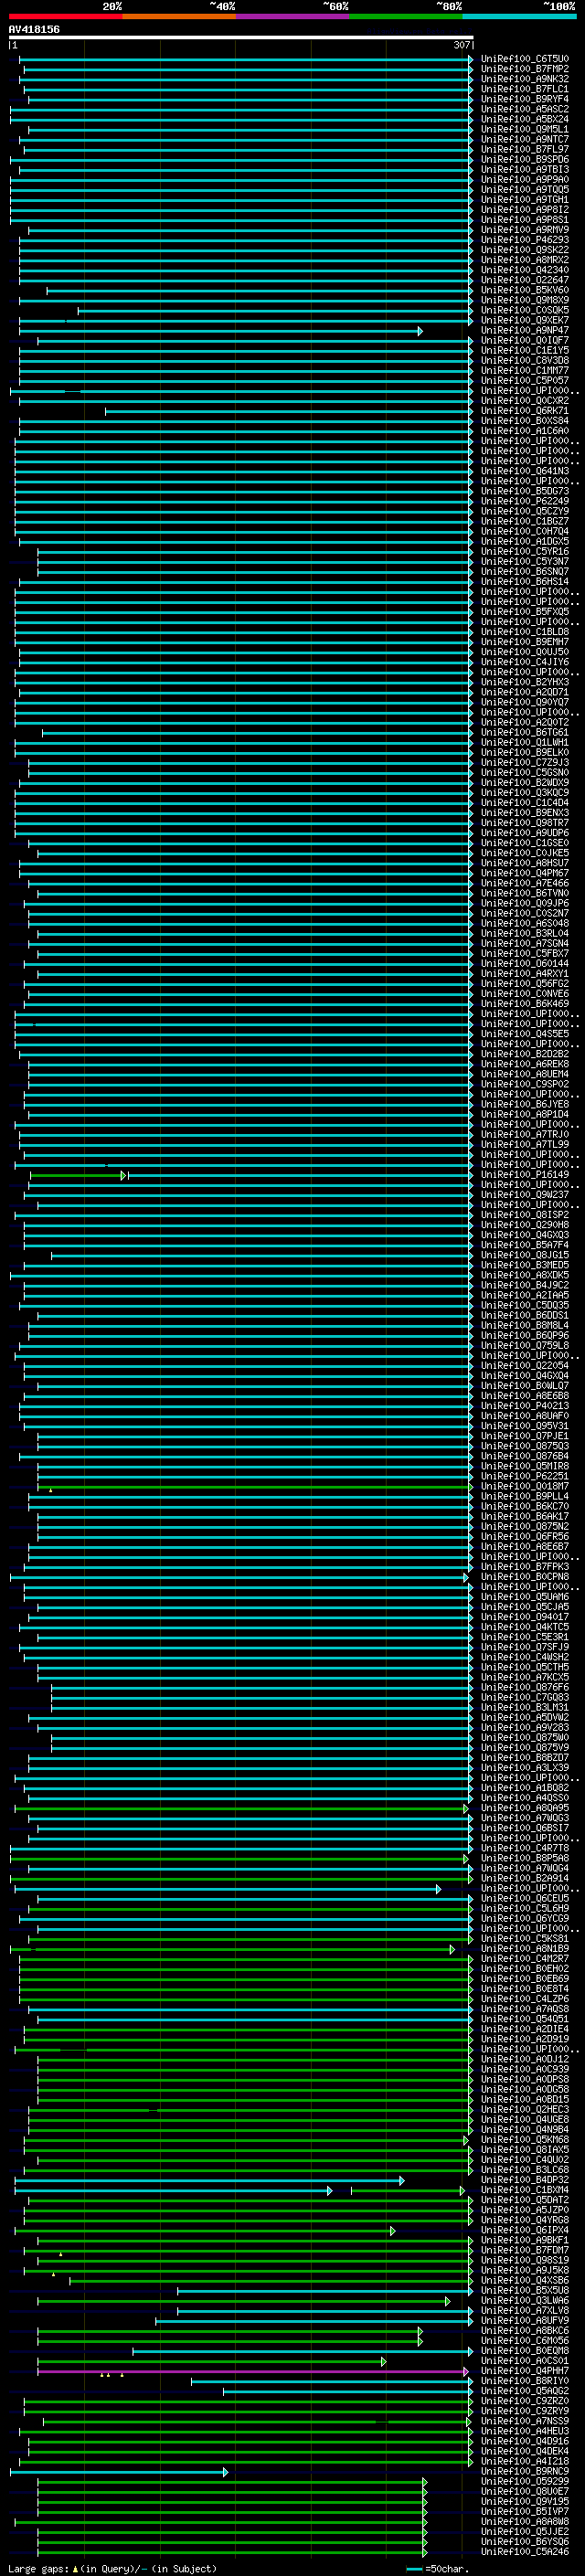
Task: Select the UniRef100_A9NTC7 label
Action: click(525, 139)
